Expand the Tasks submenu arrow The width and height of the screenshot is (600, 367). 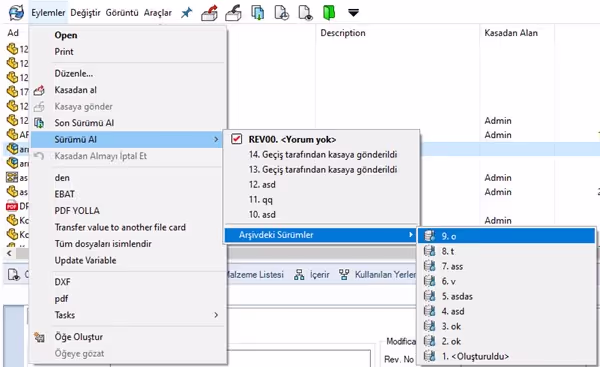pos(216,315)
